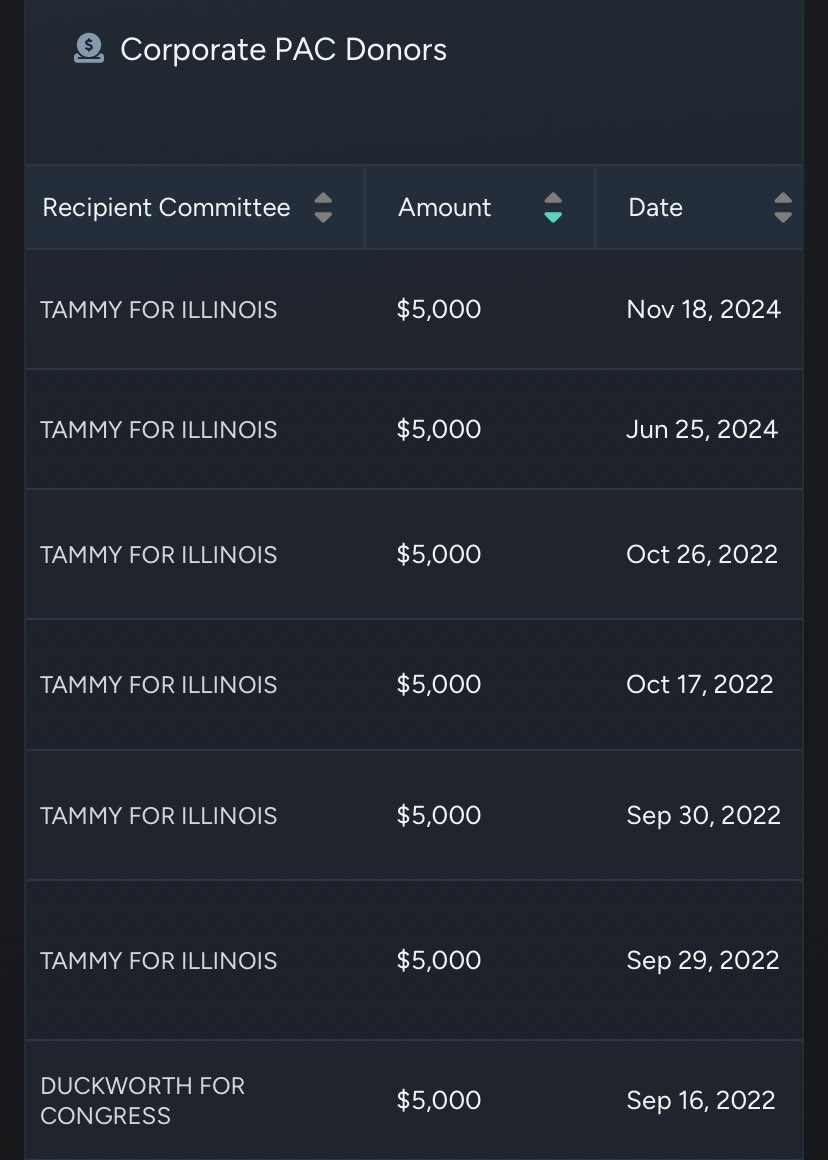Image resolution: width=828 pixels, height=1160 pixels.
Task: Click the Oct 26, 2022 date cell
Action: pos(701,554)
